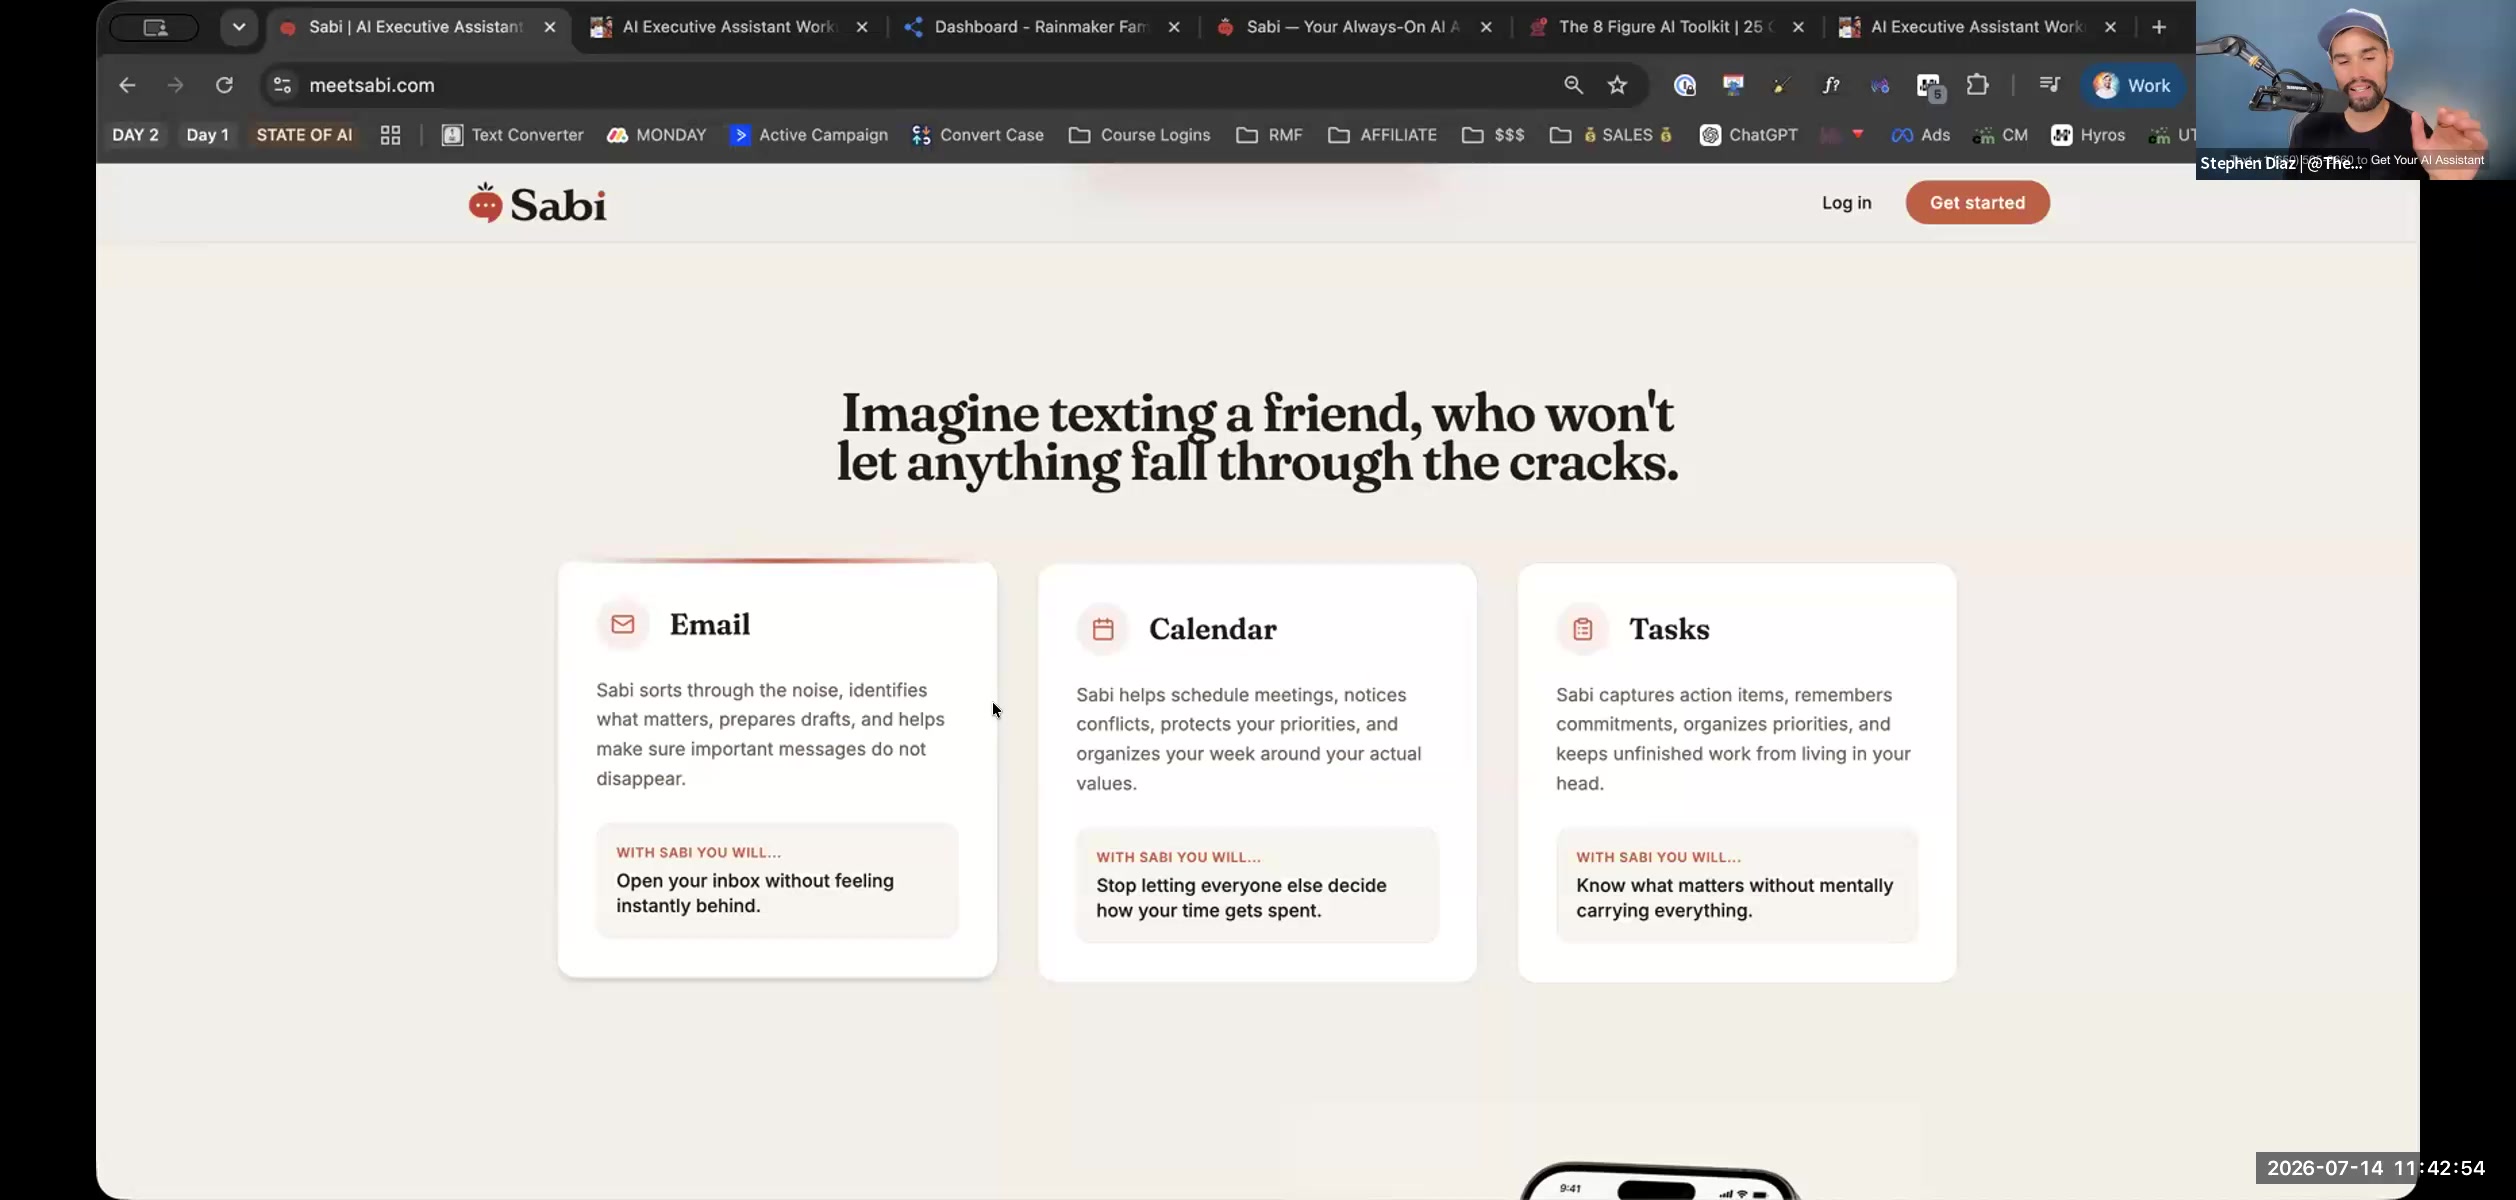Click the screen-sharing indicator pill in the tab strip
The height and width of the screenshot is (1200, 2516).
click(154, 27)
